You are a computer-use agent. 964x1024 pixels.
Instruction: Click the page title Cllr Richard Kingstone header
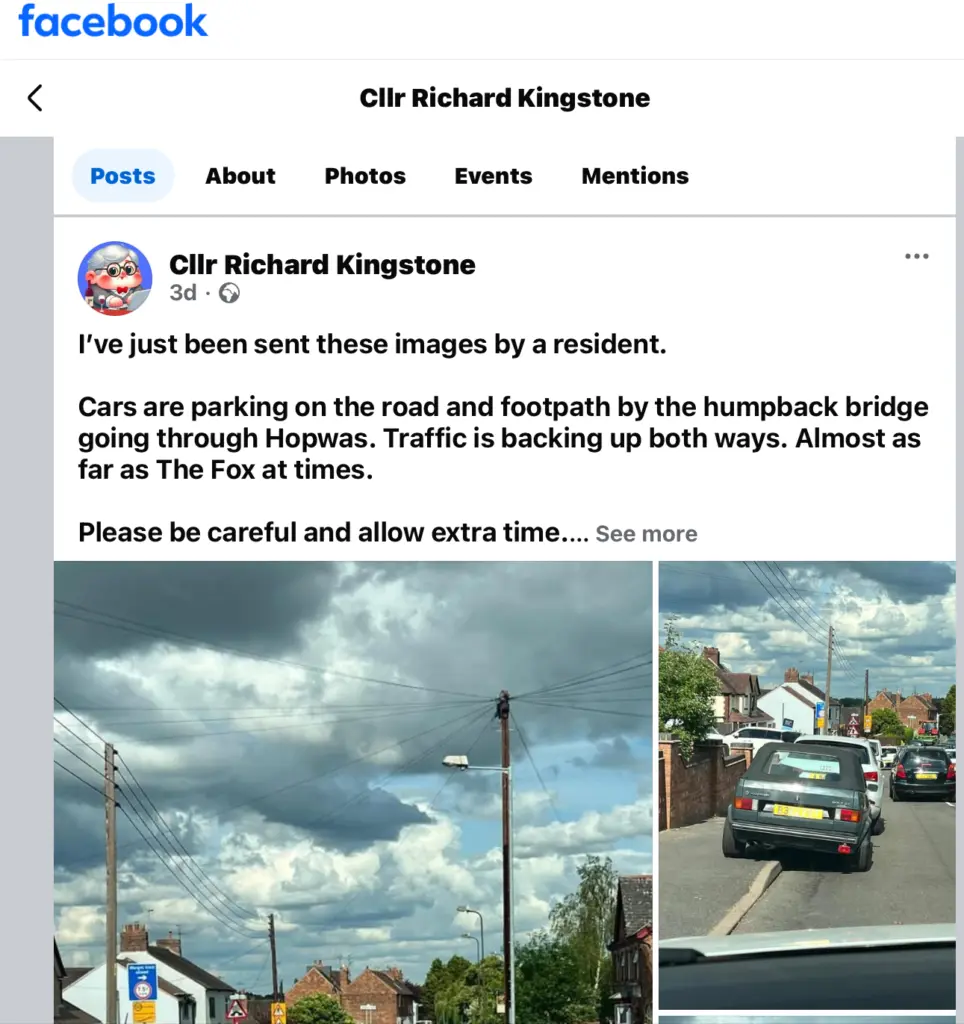pos(504,98)
